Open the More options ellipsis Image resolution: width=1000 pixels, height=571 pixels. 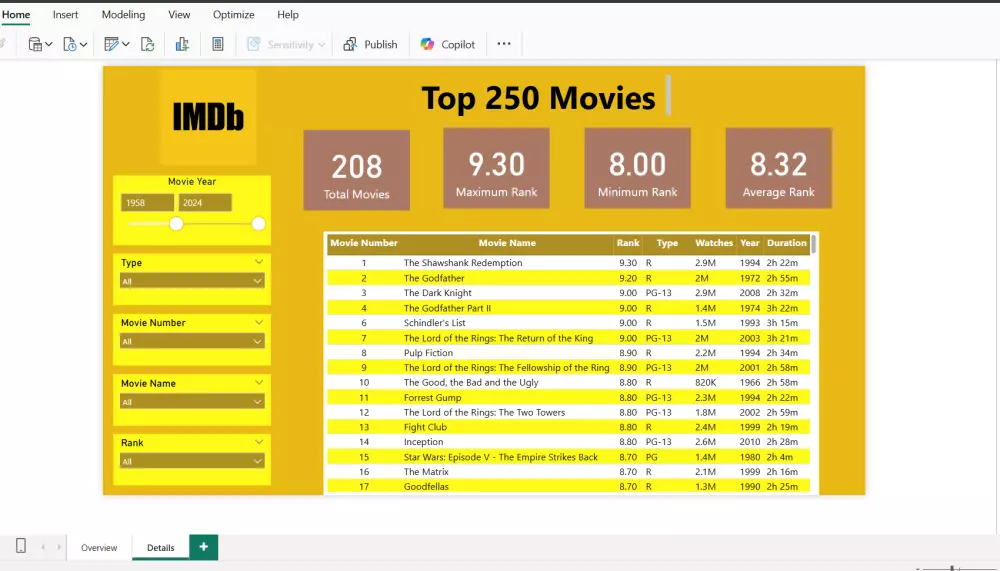click(504, 44)
